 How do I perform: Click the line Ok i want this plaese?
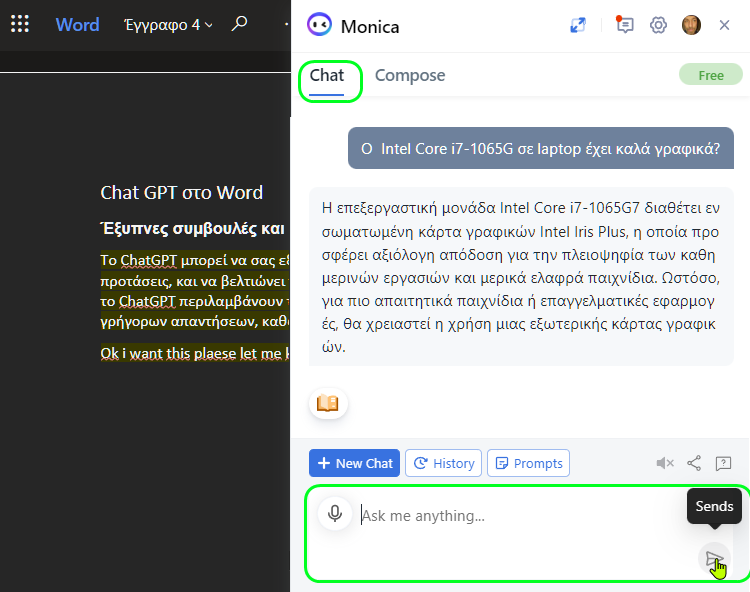[195, 353]
